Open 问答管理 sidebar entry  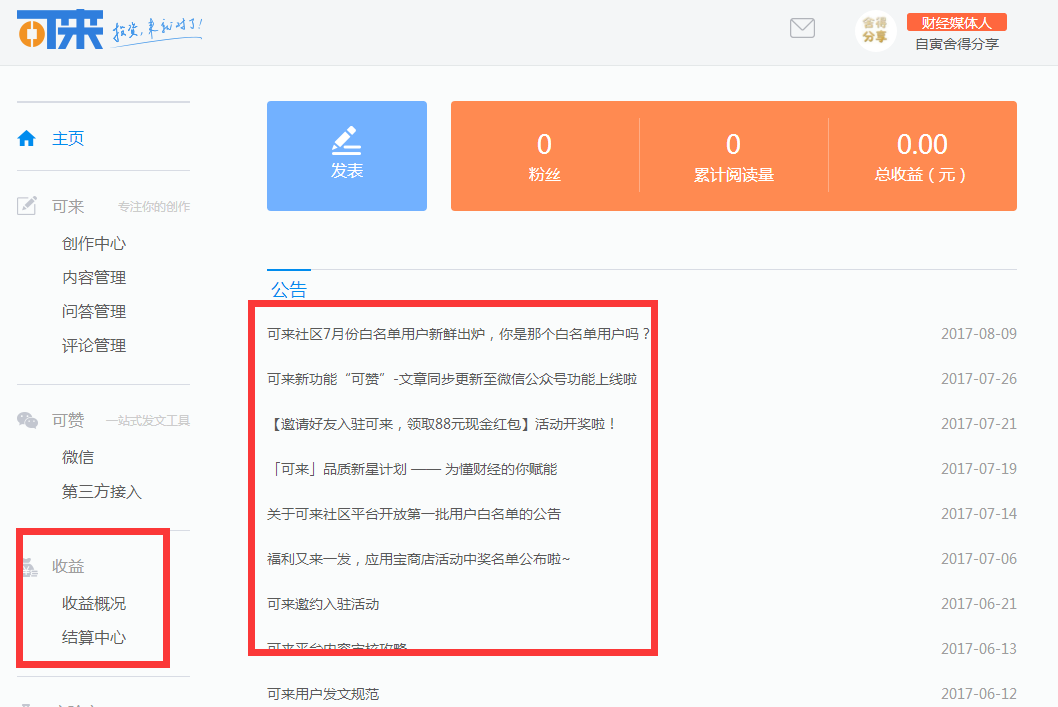pos(94,312)
